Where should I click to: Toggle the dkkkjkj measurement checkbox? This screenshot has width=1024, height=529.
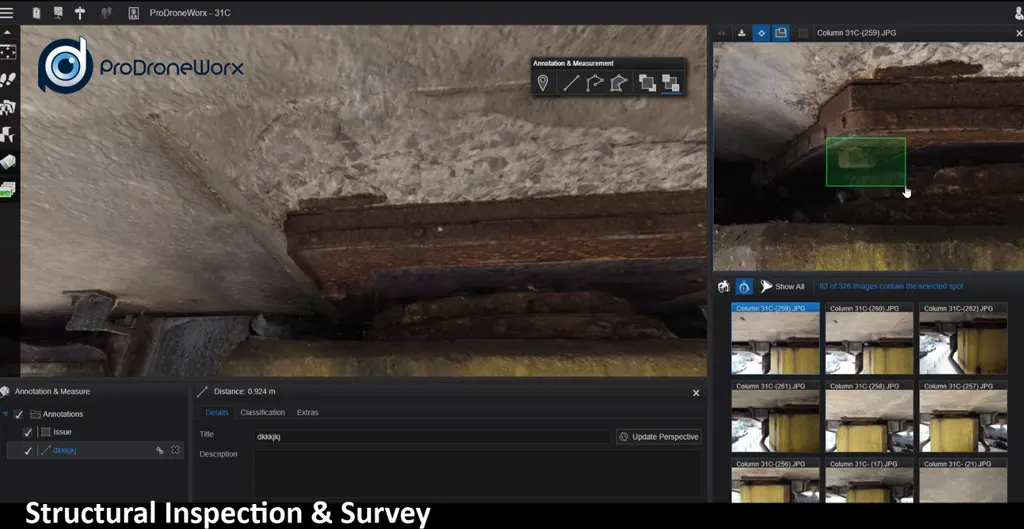point(28,451)
